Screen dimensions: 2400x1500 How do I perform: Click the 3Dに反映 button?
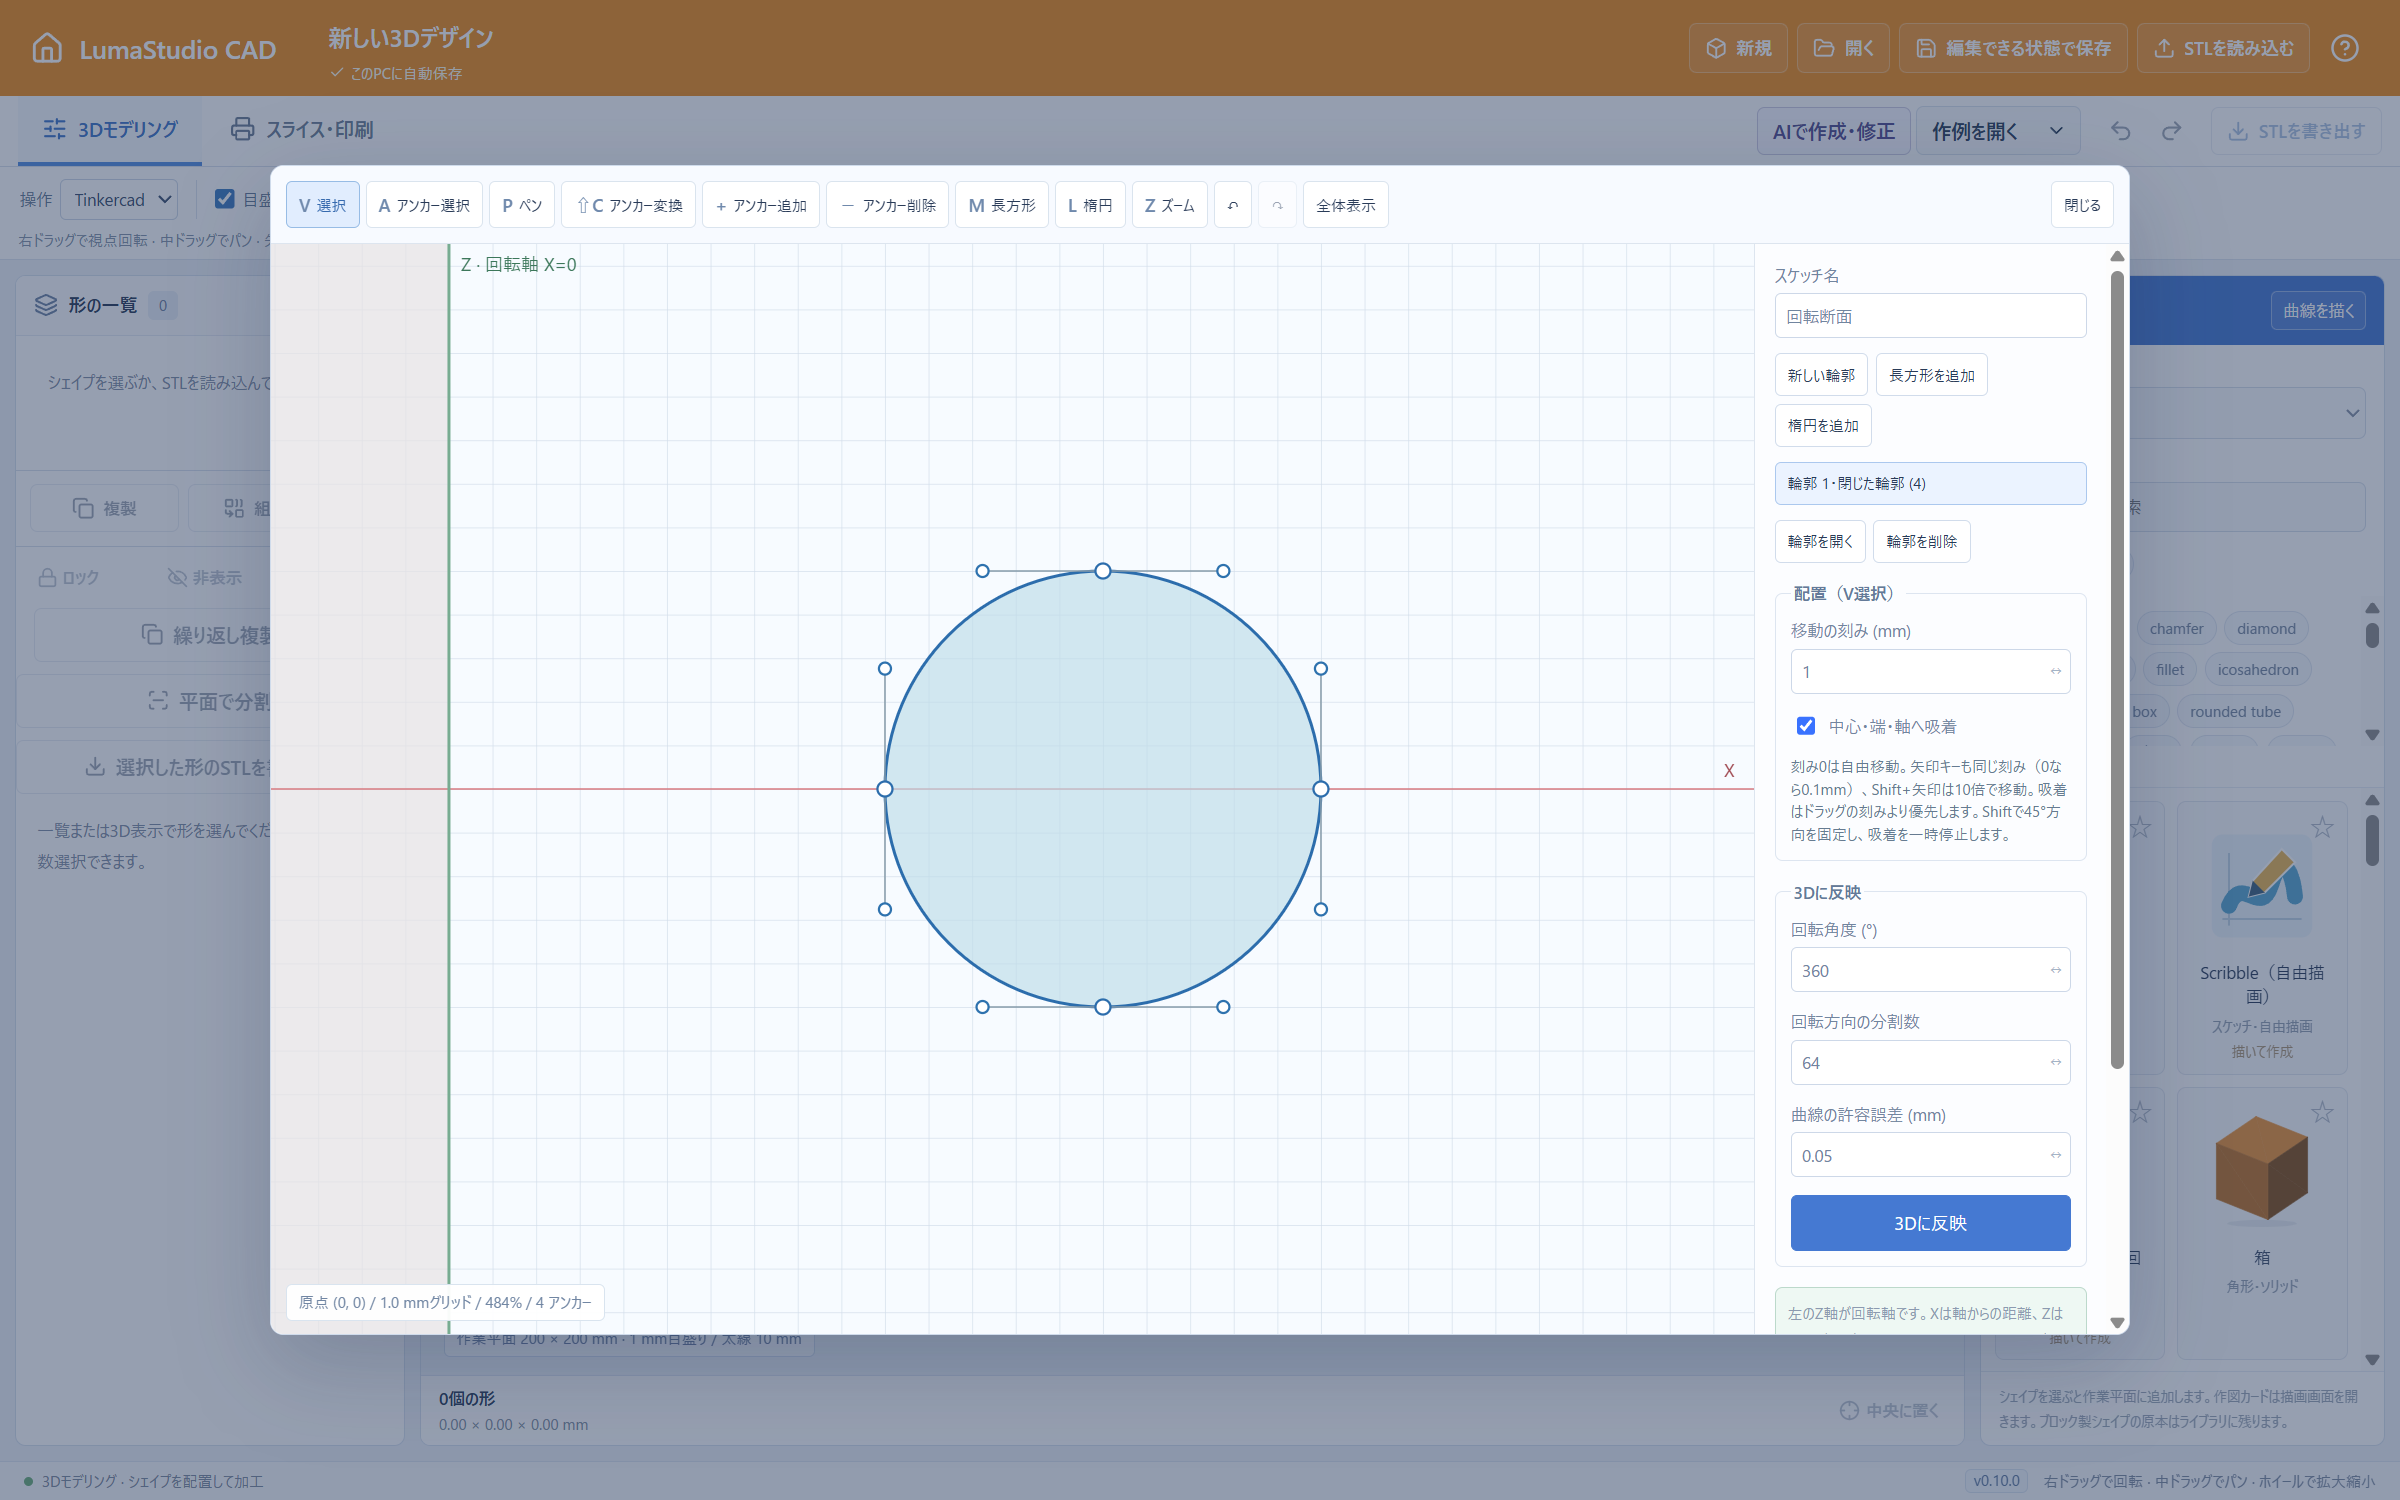(1930, 1223)
